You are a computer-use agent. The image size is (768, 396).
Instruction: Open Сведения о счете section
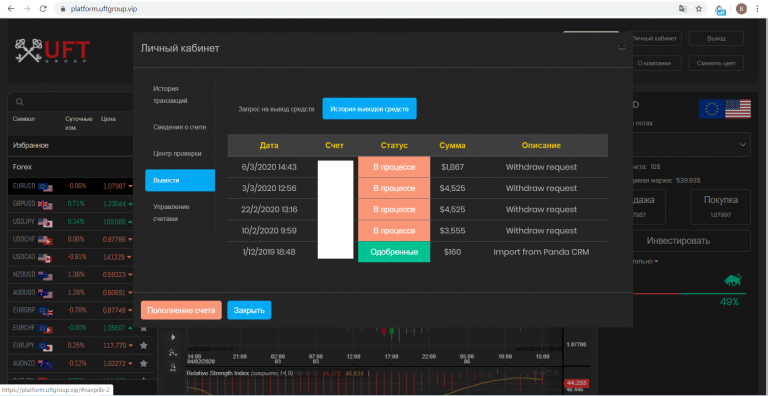180,127
